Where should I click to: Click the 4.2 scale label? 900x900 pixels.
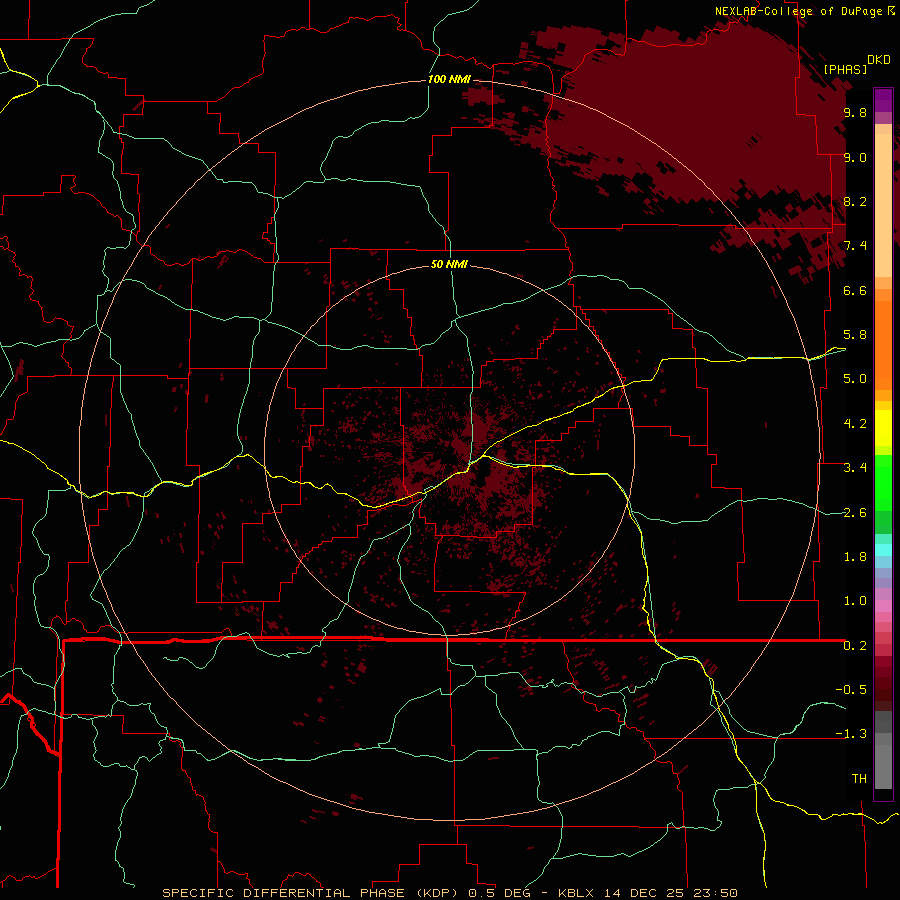[855, 424]
